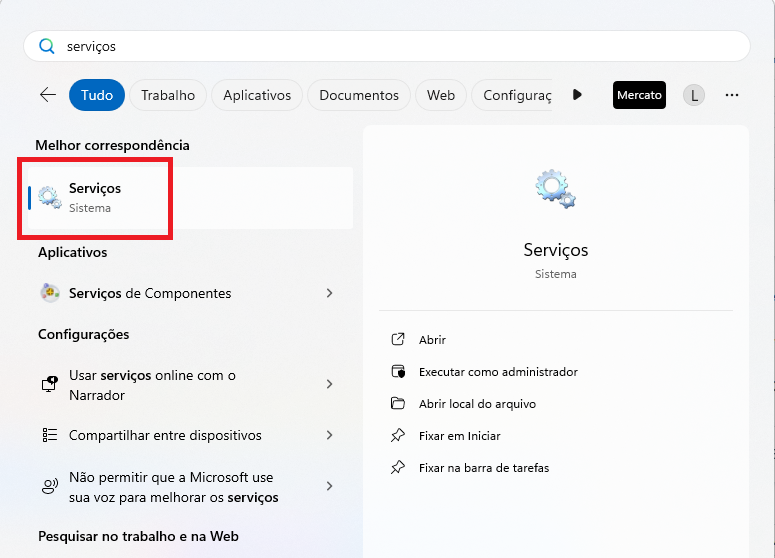Choose Fixar na barra de tarefas
775x558 pixels.
tap(484, 468)
